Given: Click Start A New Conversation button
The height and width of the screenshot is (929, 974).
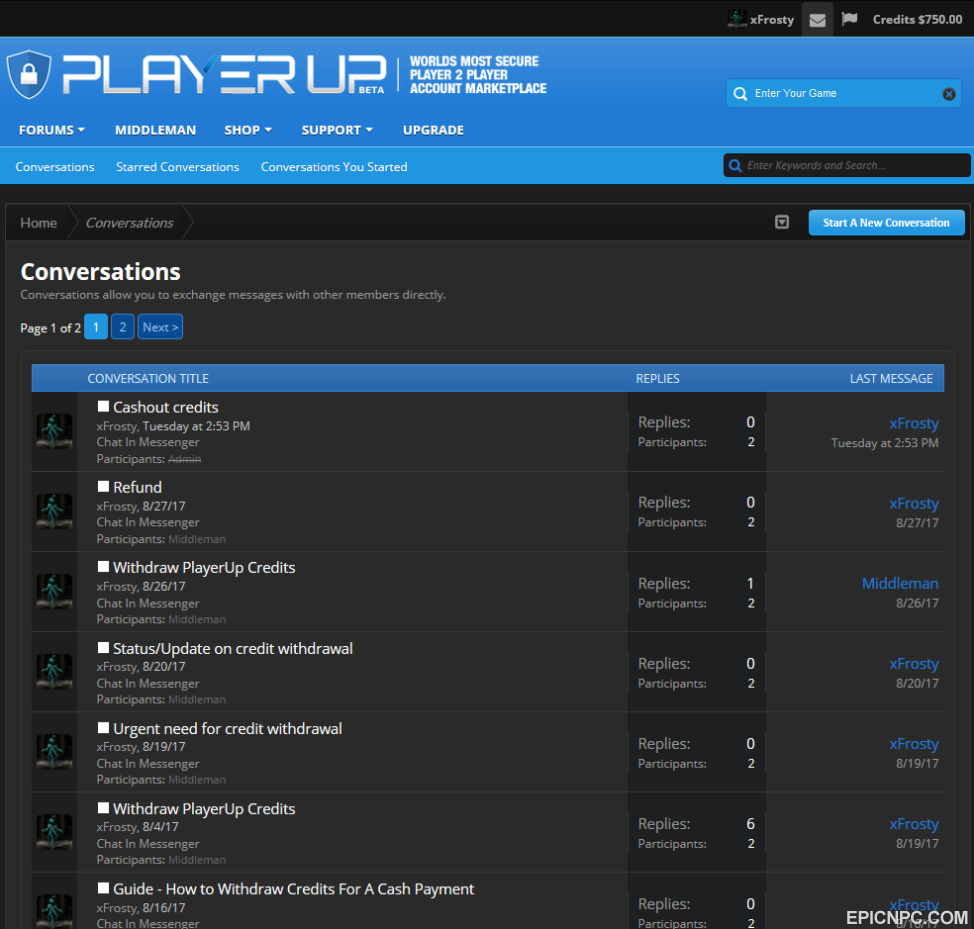Looking at the screenshot, I should click(x=886, y=222).
